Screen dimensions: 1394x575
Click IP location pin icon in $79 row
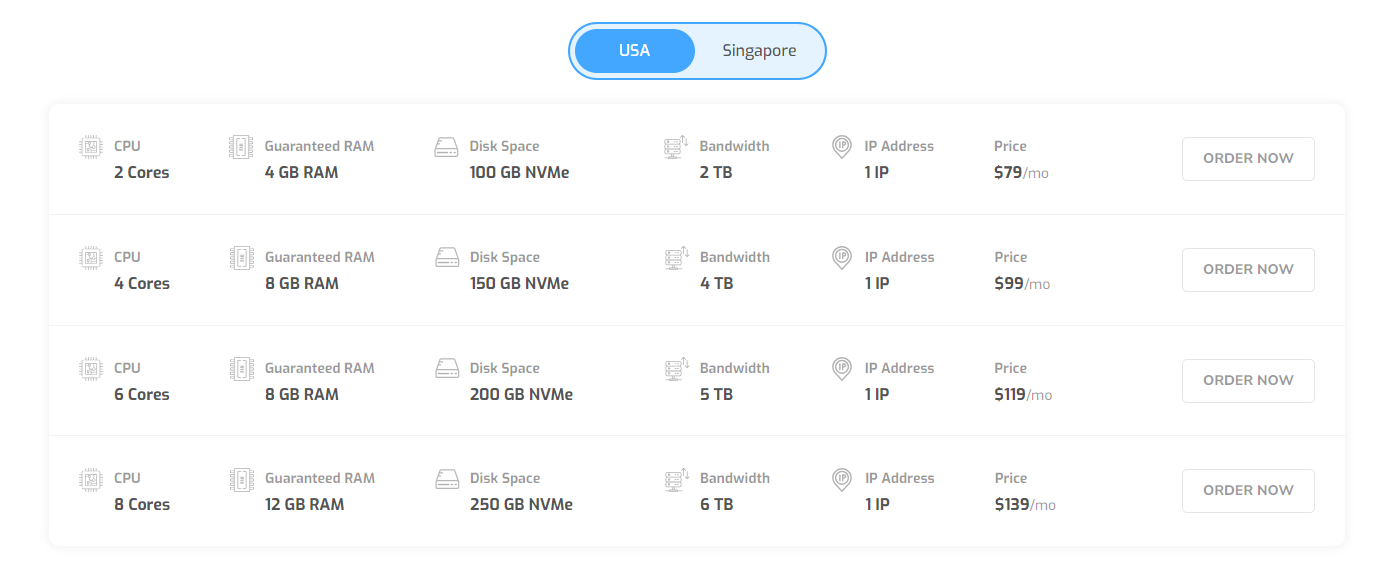click(x=842, y=147)
